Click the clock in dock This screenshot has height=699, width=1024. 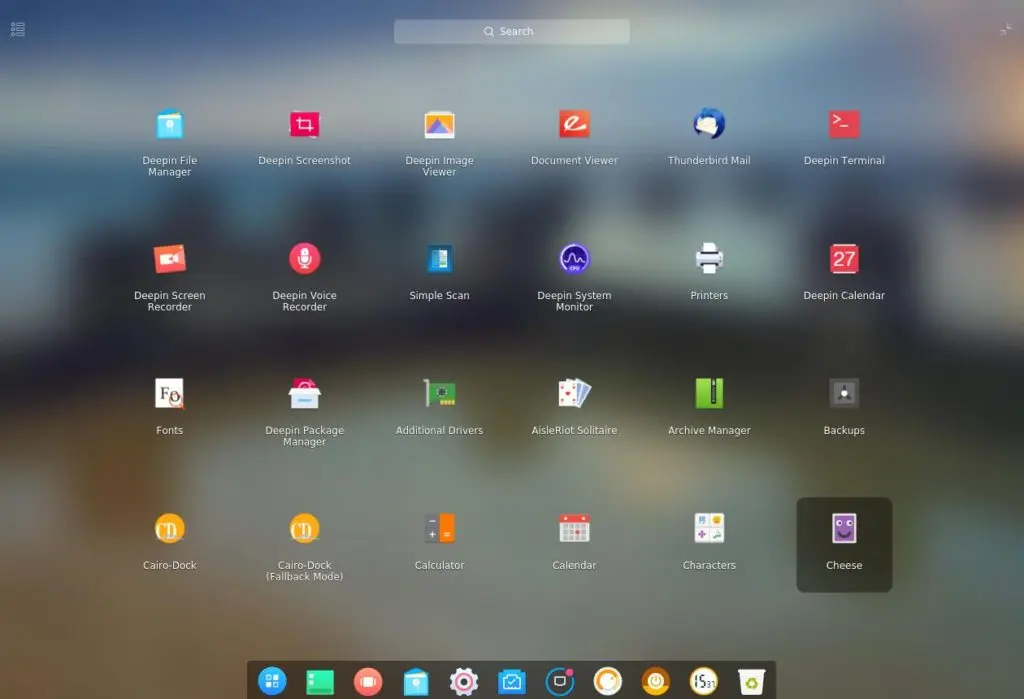[x=703, y=681]
